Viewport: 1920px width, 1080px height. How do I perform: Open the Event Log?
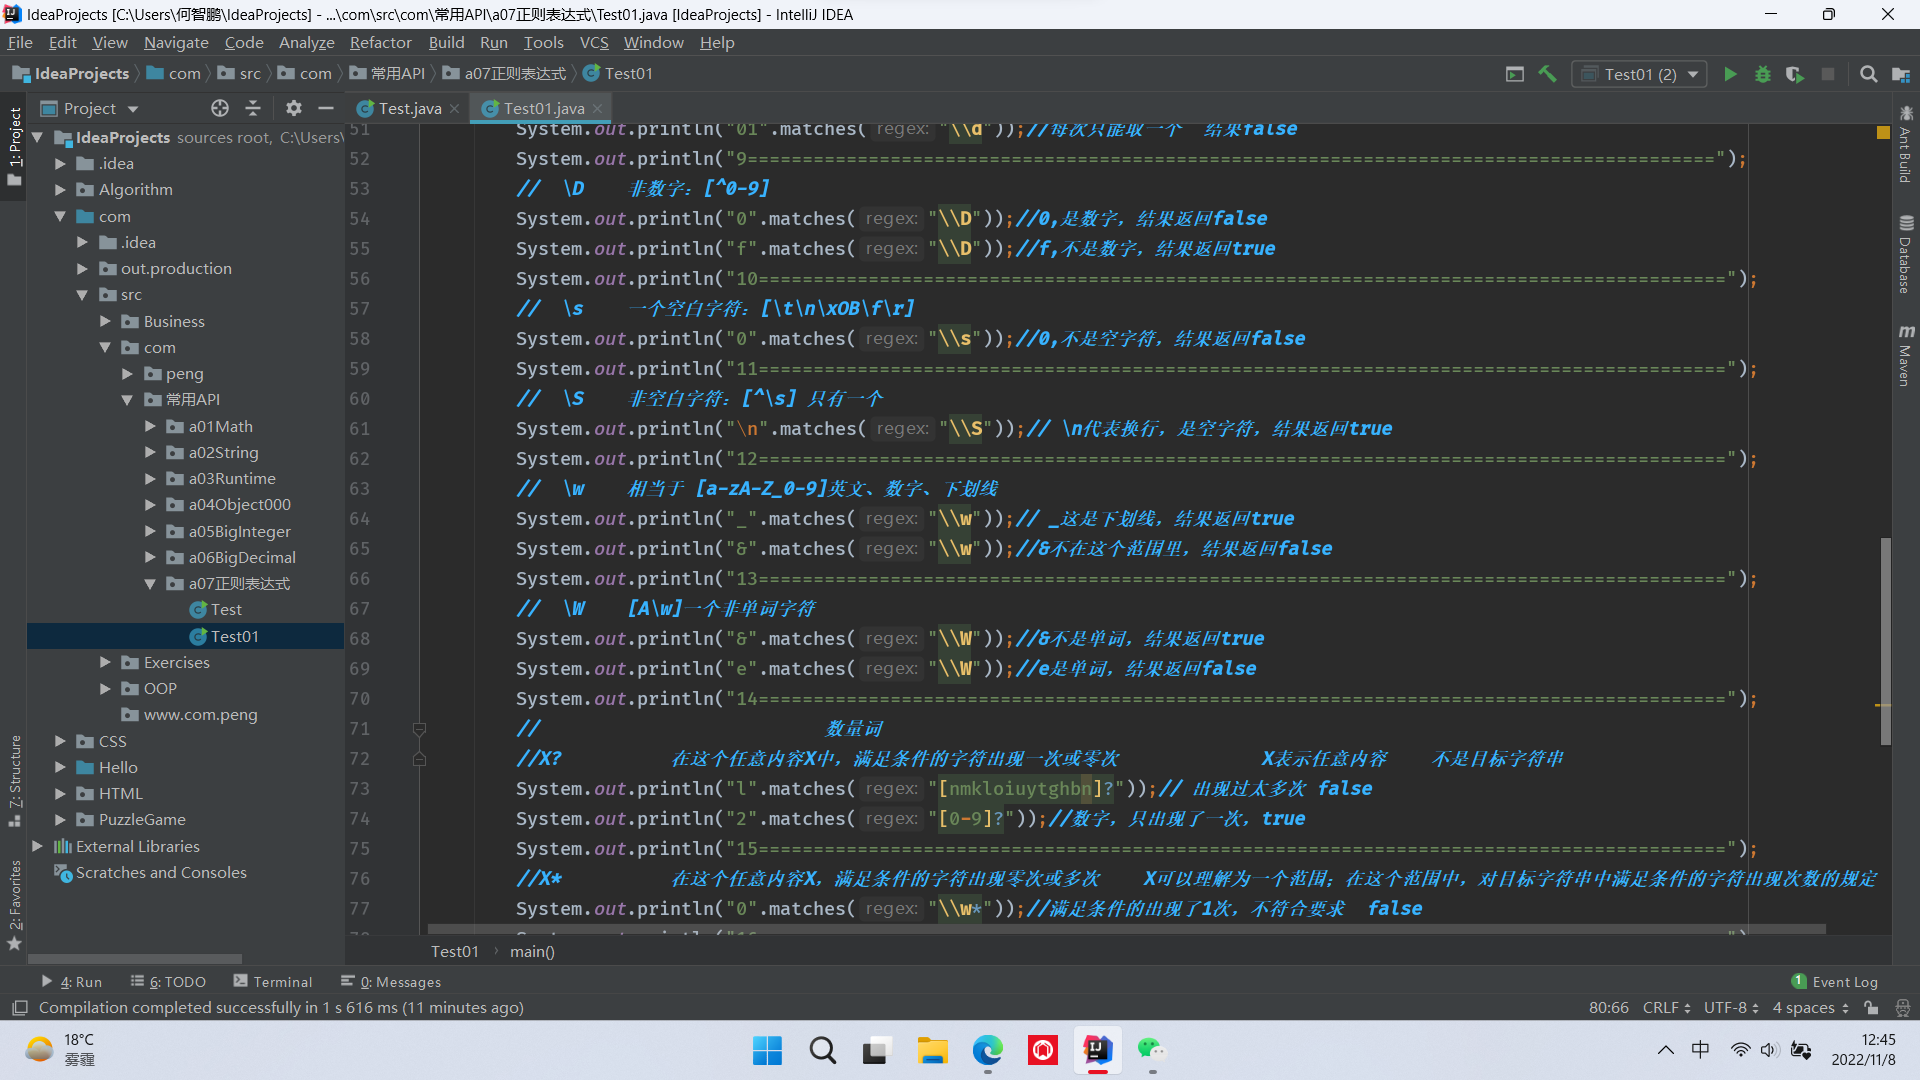[x=1834, y=982]
